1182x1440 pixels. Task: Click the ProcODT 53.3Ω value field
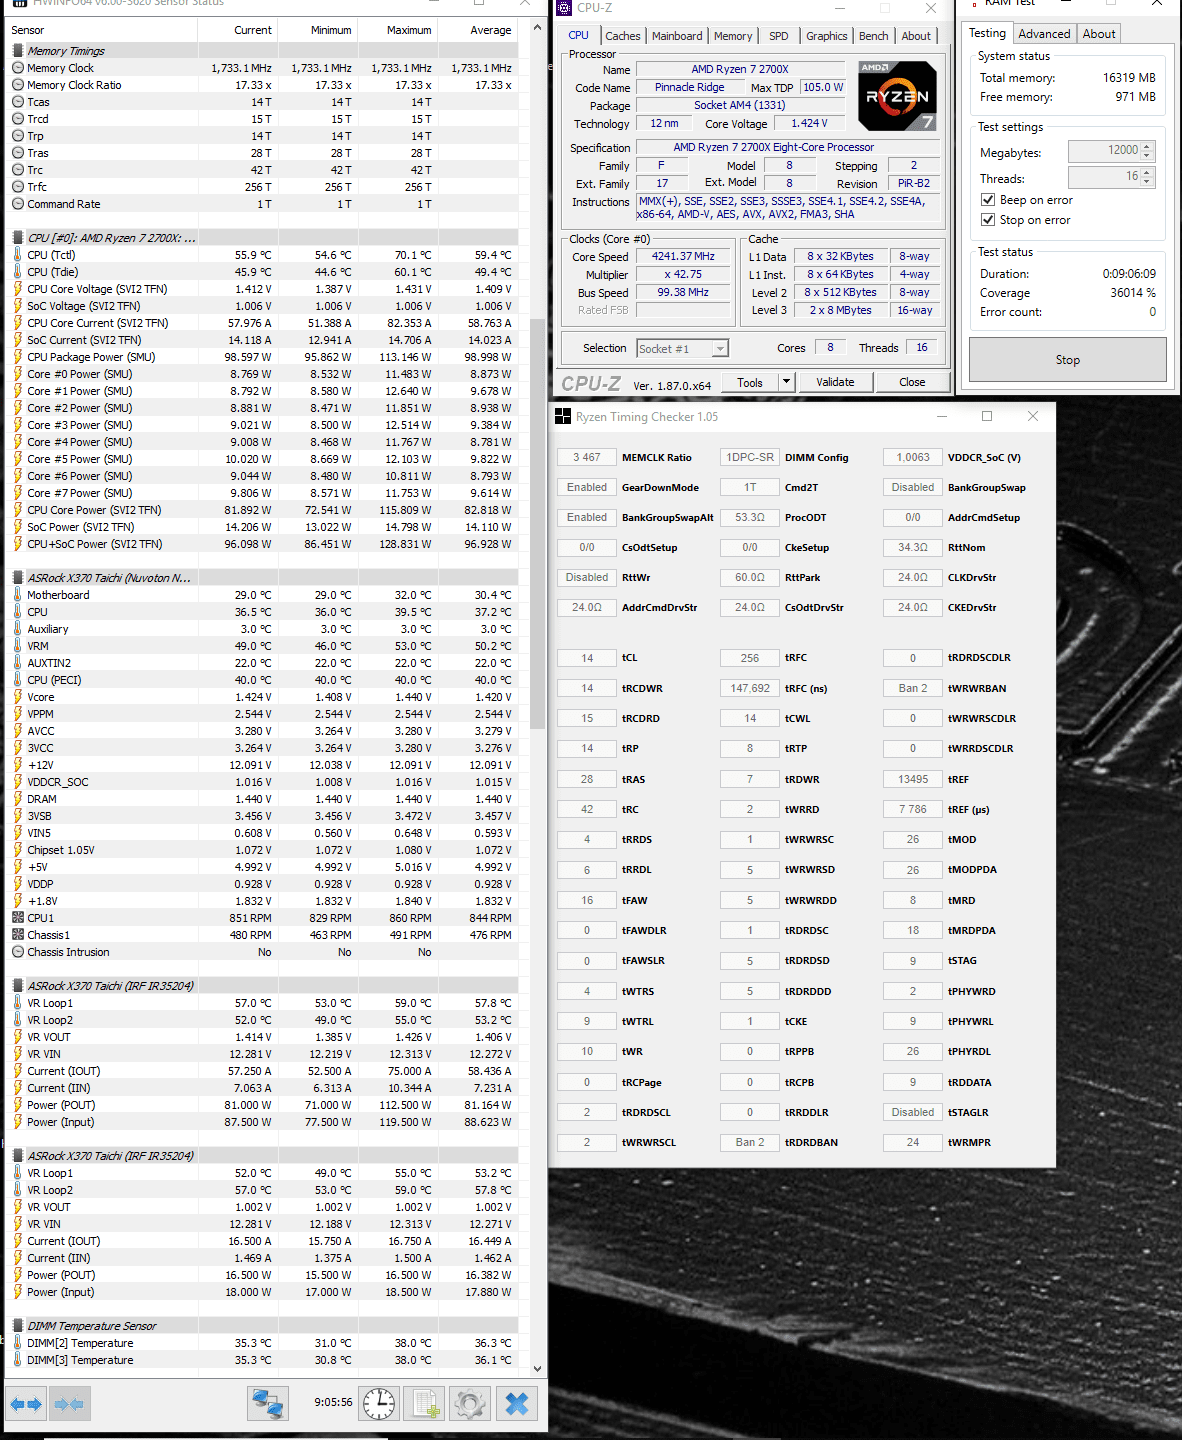tap(750, 517)
